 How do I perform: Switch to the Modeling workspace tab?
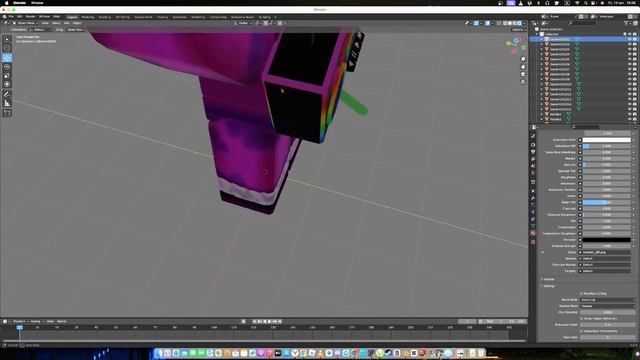point(87,17)
